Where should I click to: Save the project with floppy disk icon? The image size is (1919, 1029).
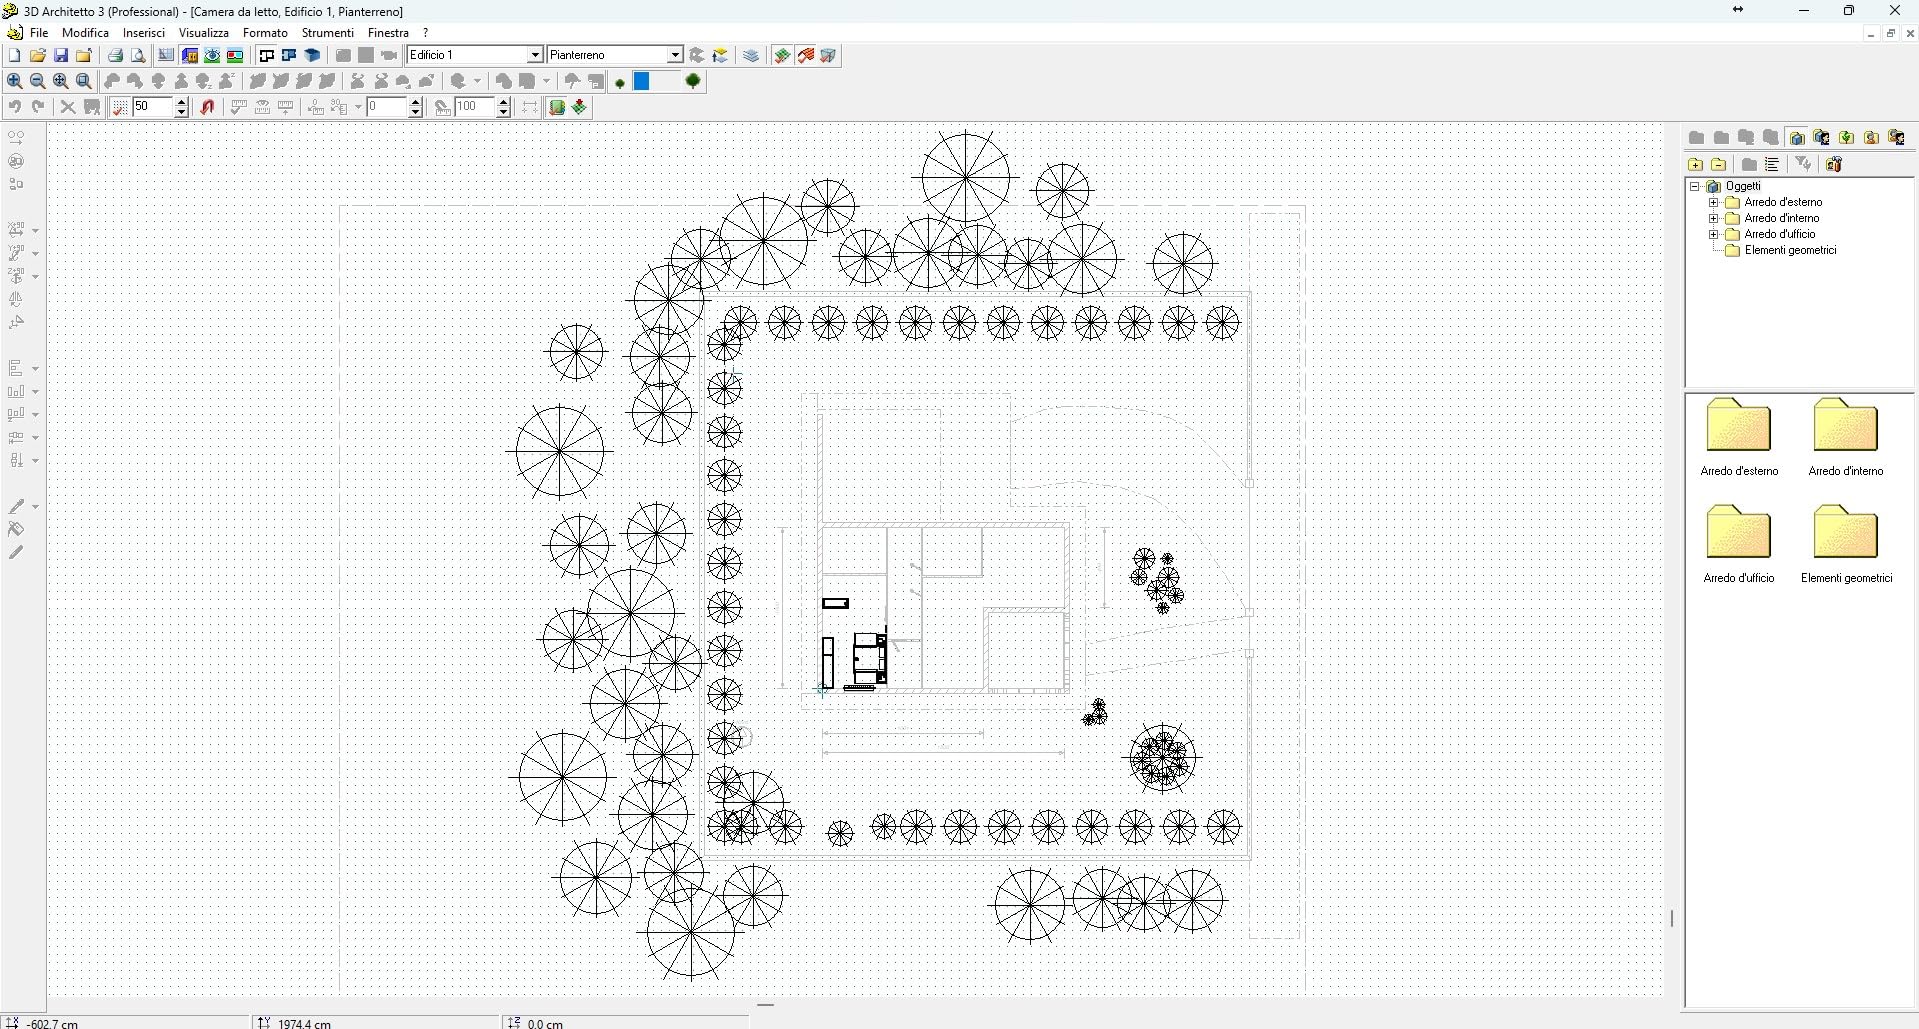point(61,55)
